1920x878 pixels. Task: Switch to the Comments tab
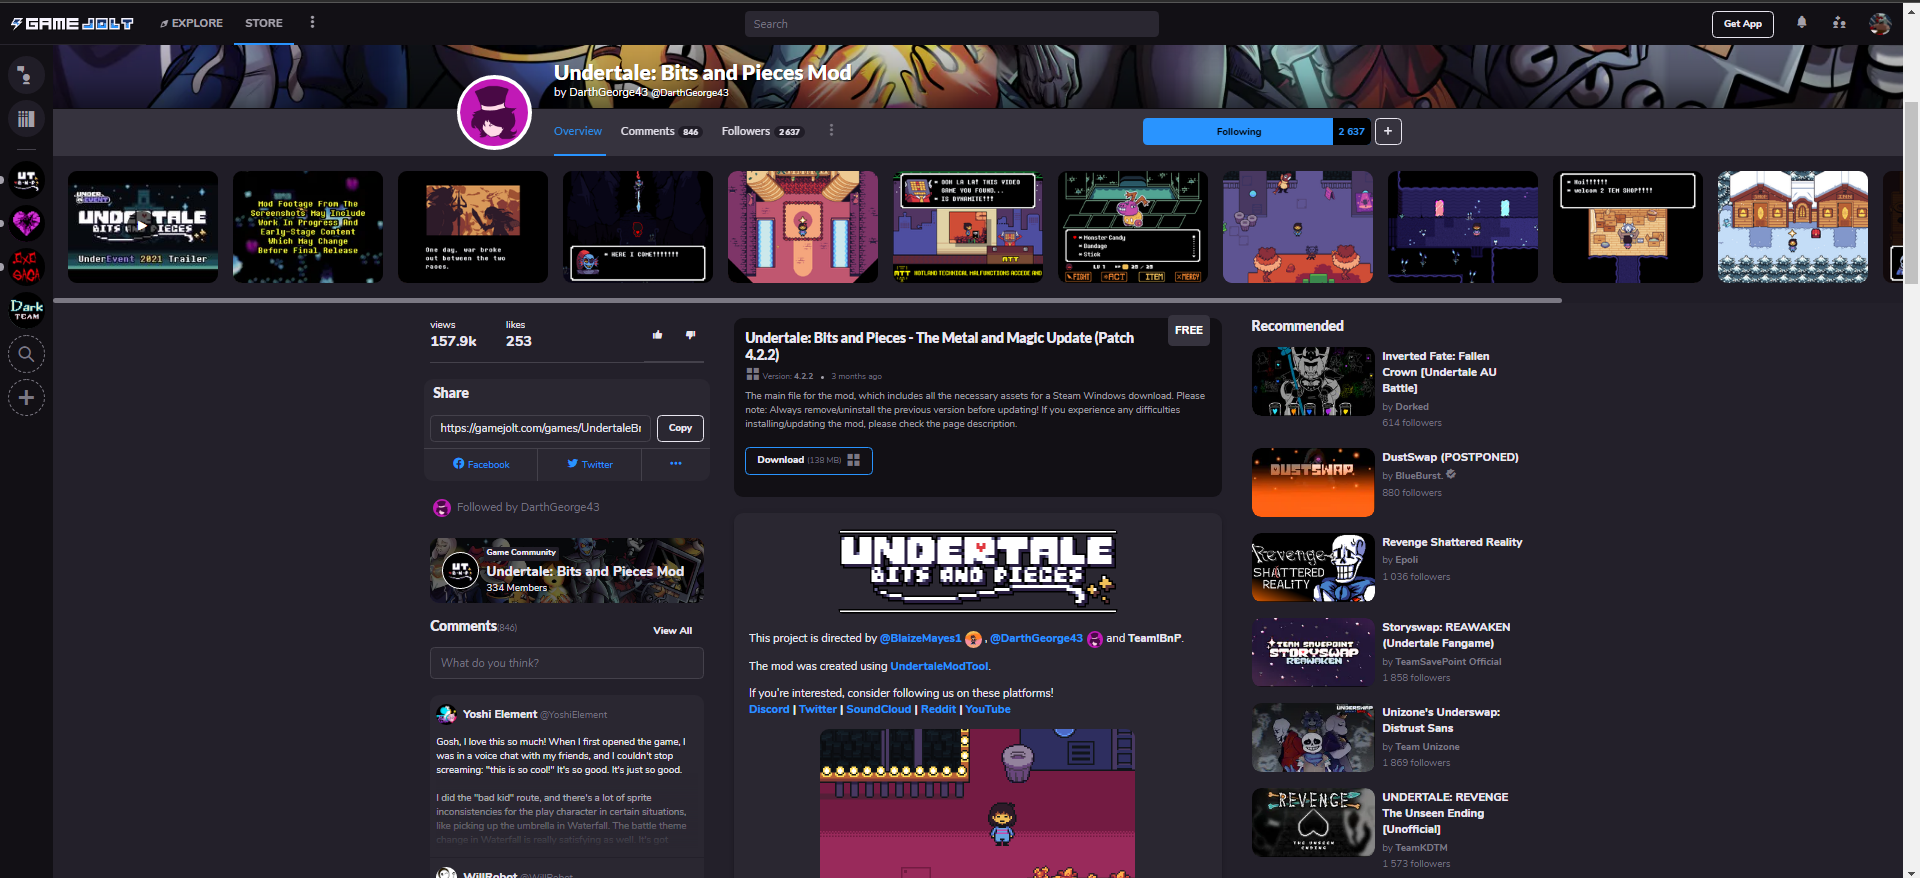[660, 131]
